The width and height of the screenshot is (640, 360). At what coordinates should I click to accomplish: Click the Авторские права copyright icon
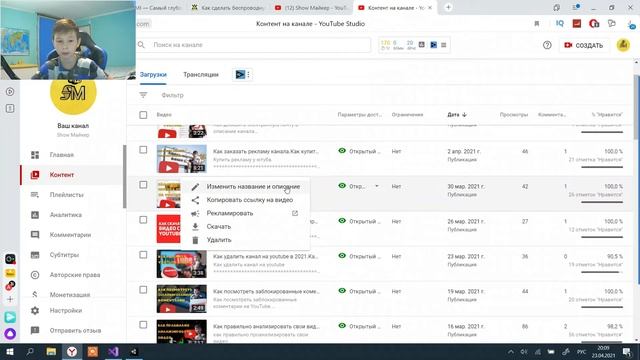click(35, 275)
